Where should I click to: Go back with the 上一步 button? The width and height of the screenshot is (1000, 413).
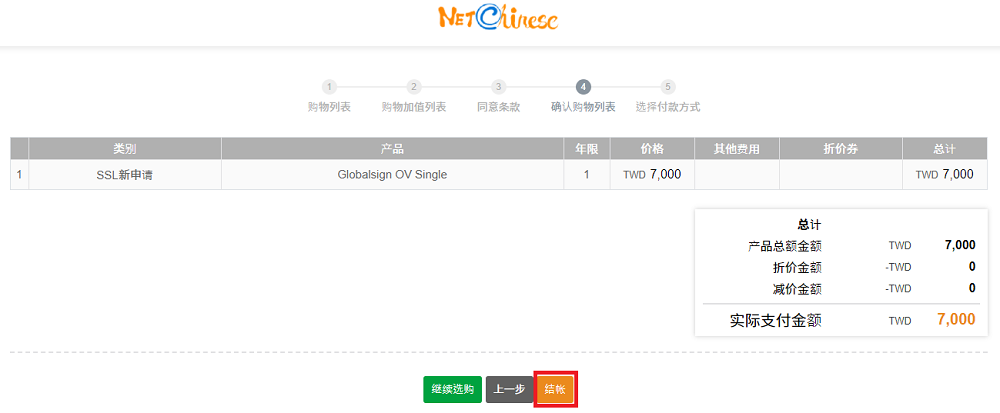tap(509, 389)
